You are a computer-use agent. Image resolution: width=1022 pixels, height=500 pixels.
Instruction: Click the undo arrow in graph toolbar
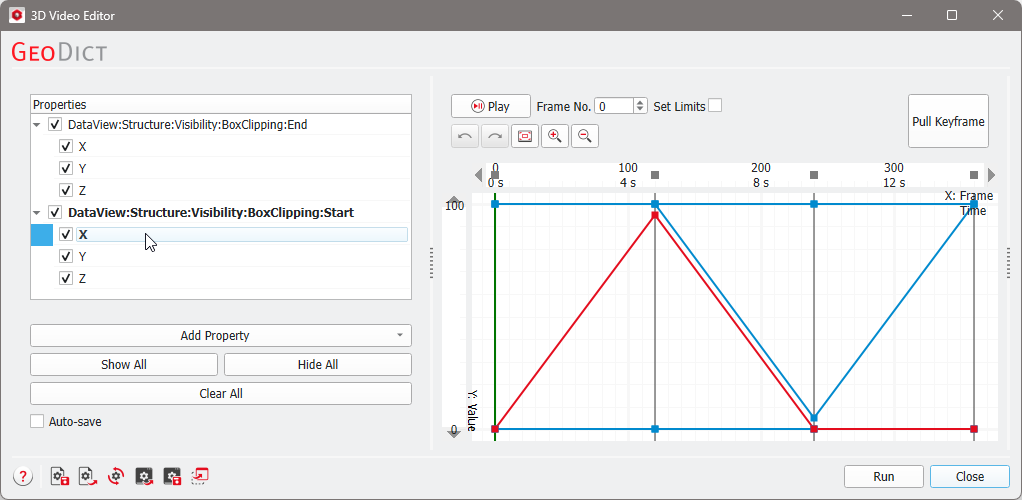(465, 136)
